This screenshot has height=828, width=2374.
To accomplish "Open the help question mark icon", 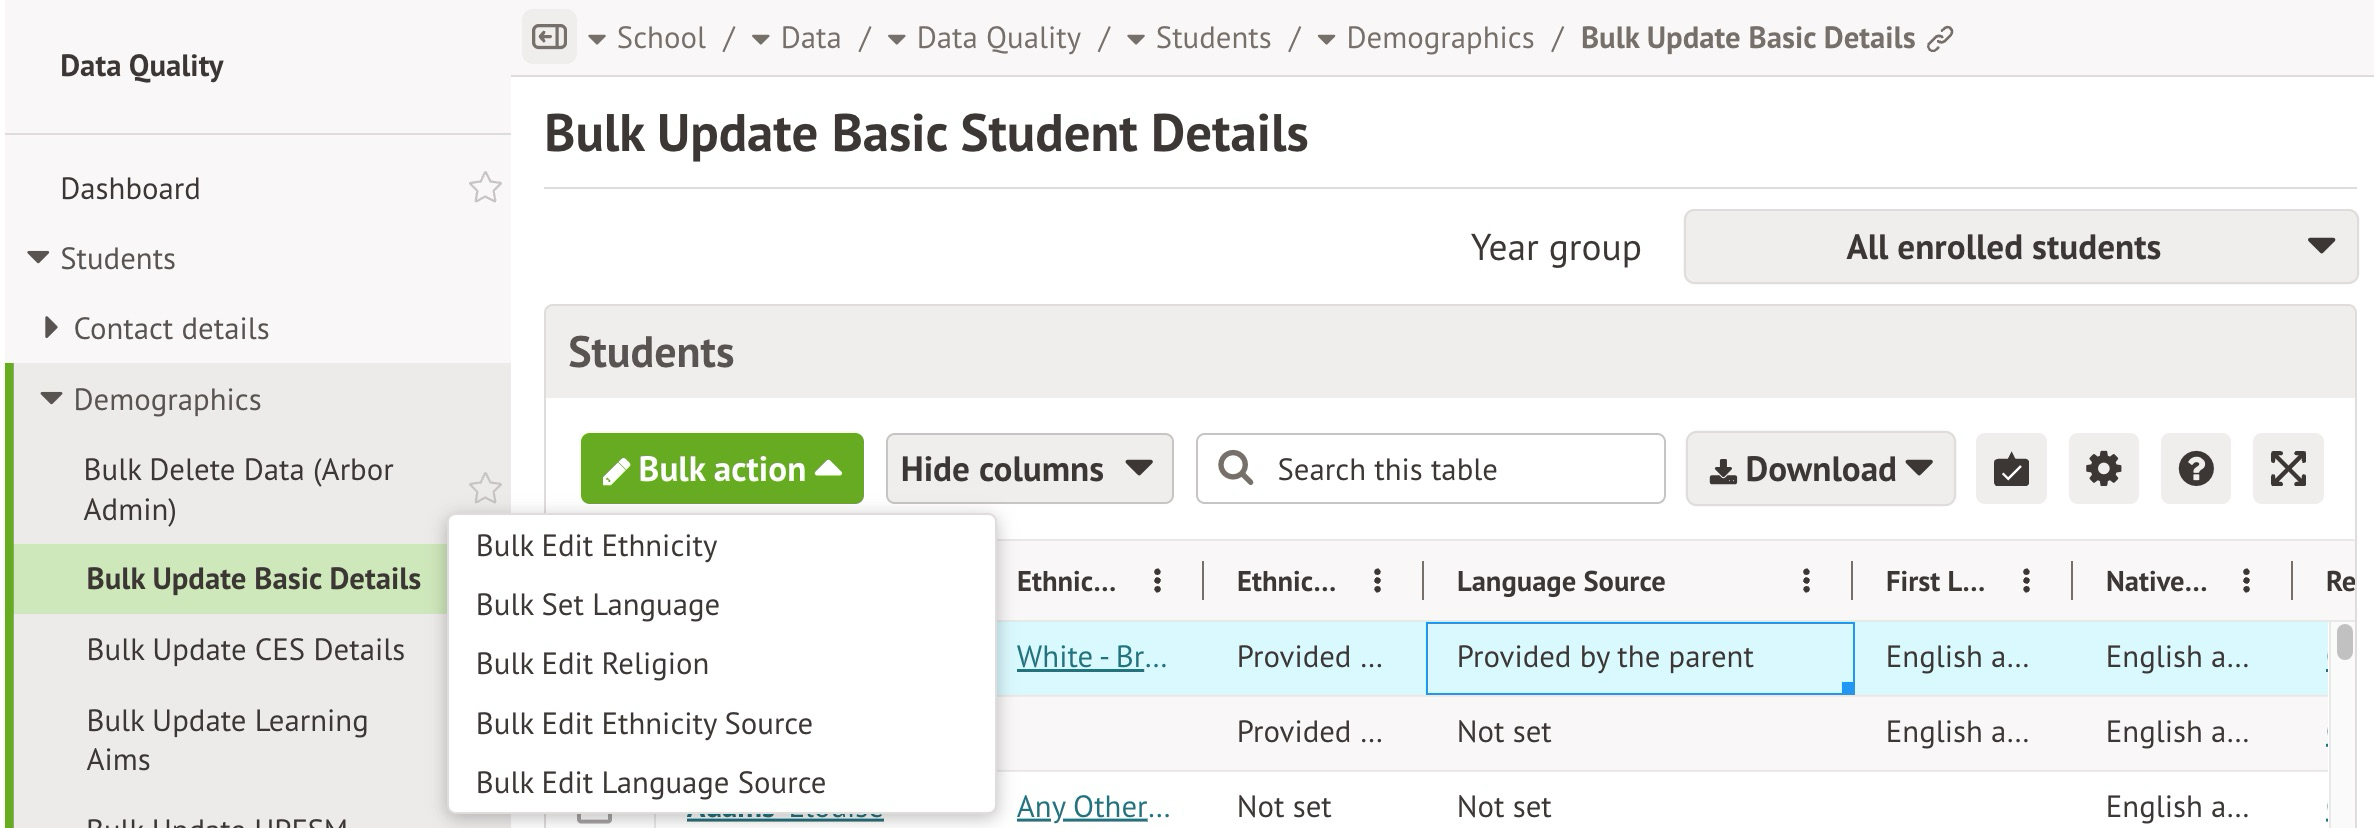I will pos(2195,469).
